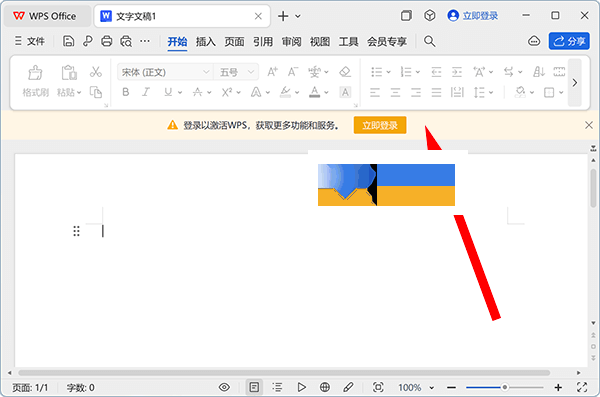Click the character shading A icon
Screen dimensions: 600x397
[345, 92]
